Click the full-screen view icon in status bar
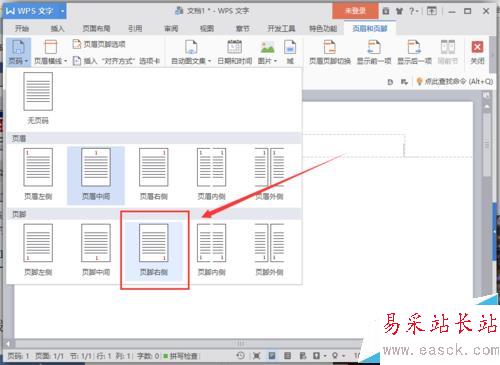The image size is (500, 365). [256, 356]
